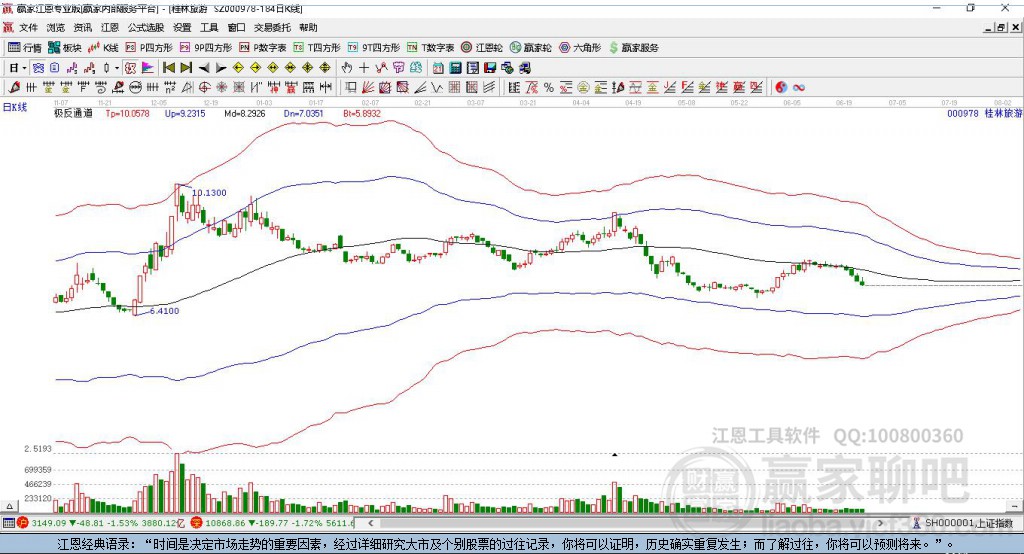The width and height of the screenshot is (1024, 554).
Task: Open the P数字表 tool
Action: click(263, 48)
